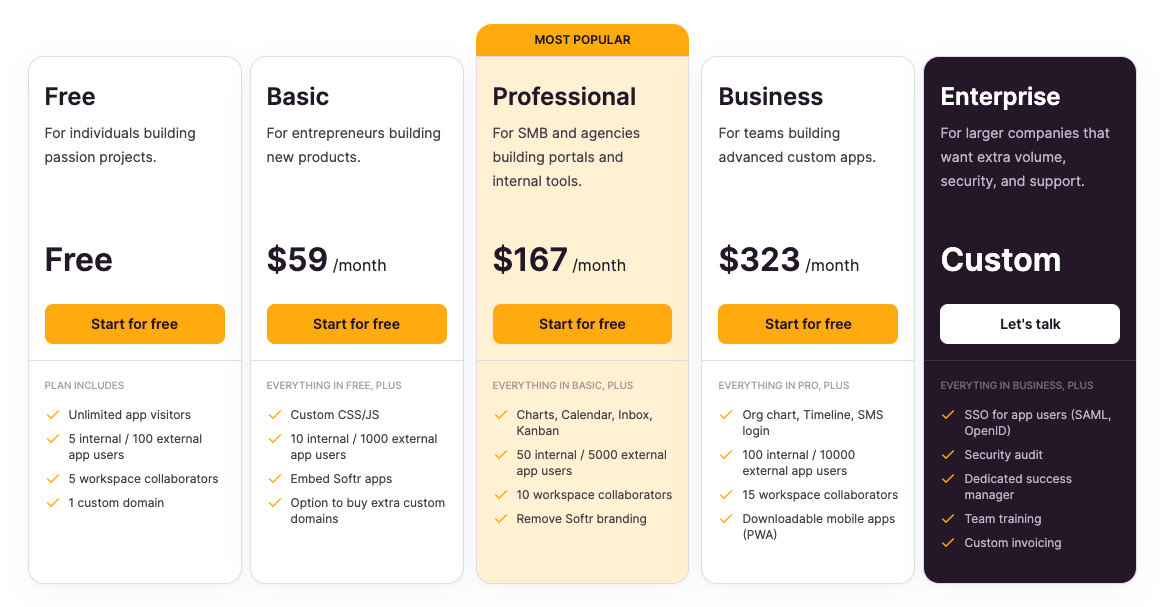Click the $167 /month price
1171x607 pixels.
coord(559,261)
